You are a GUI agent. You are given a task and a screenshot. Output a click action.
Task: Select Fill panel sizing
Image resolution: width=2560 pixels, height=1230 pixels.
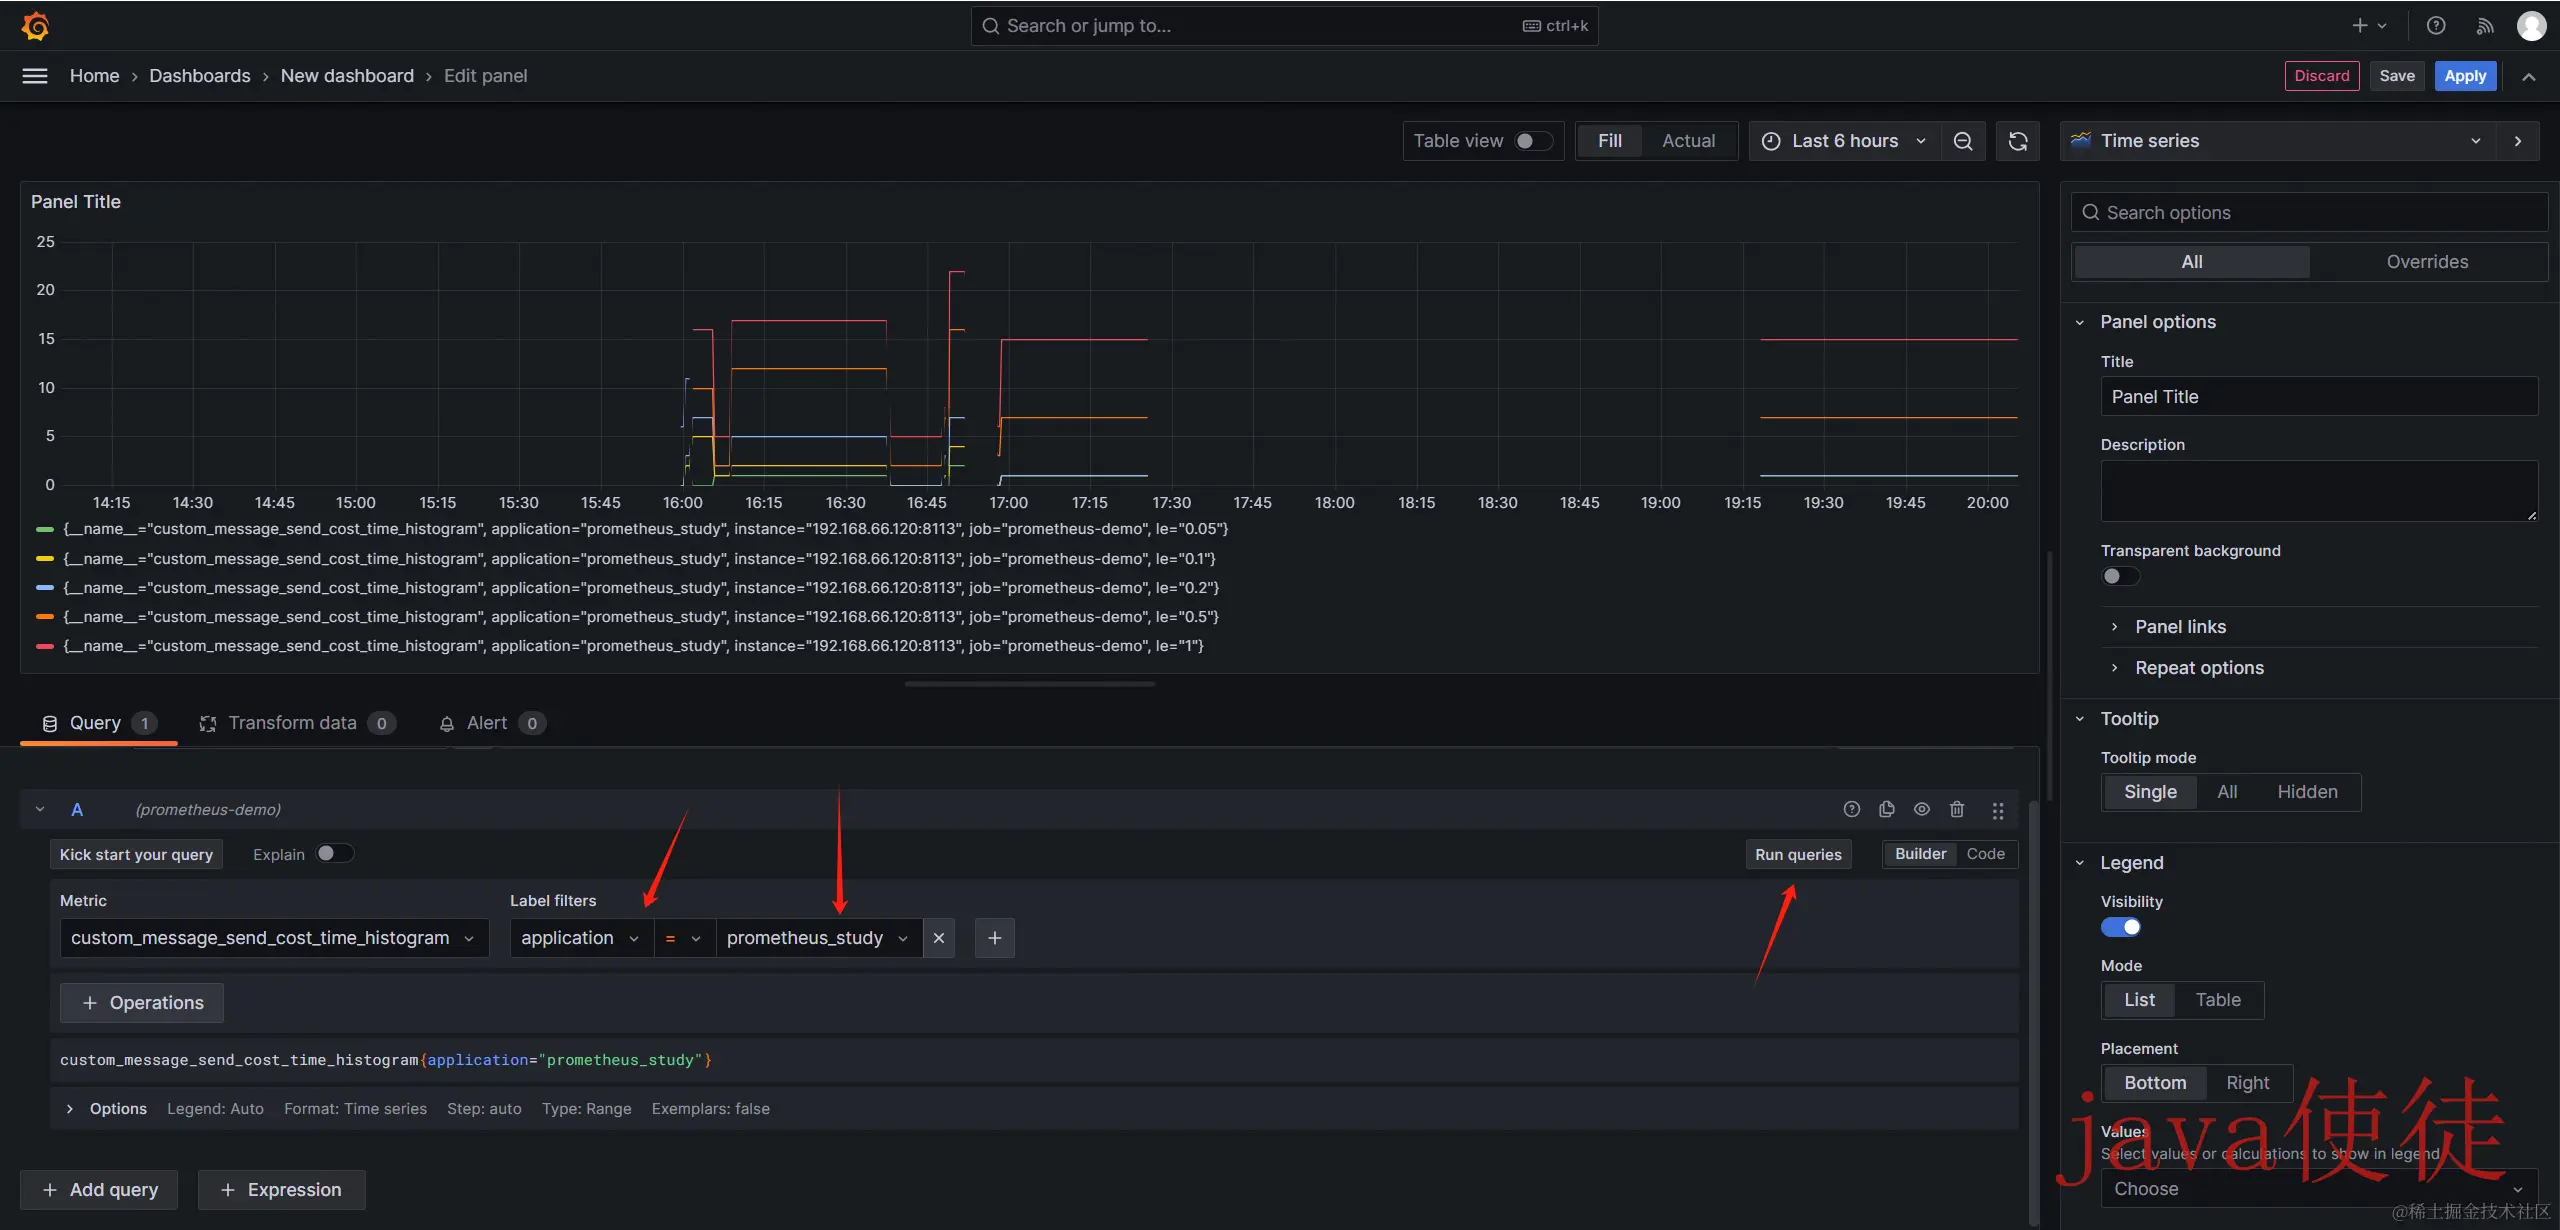pyautogui.click(x=1609, y=141)
